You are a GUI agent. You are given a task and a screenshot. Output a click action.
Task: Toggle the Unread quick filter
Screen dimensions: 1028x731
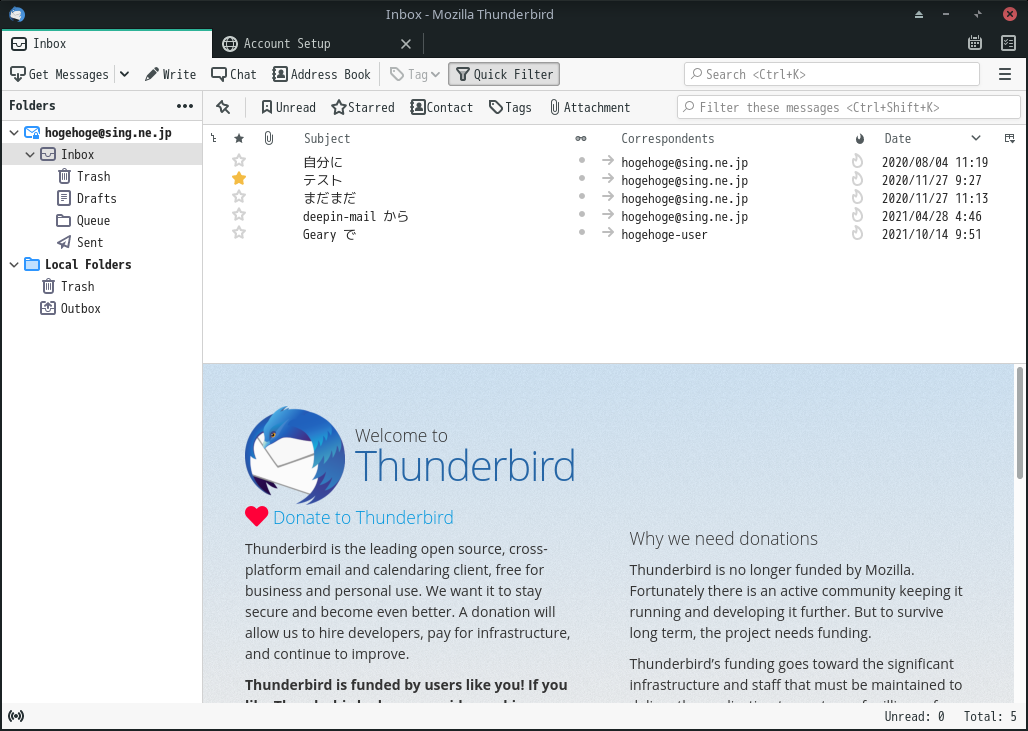pos(288,108)
